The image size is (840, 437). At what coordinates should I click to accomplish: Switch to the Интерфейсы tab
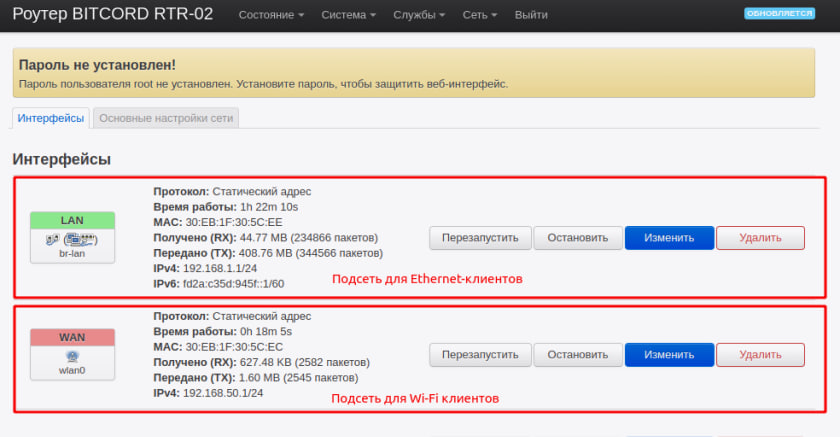51,118
